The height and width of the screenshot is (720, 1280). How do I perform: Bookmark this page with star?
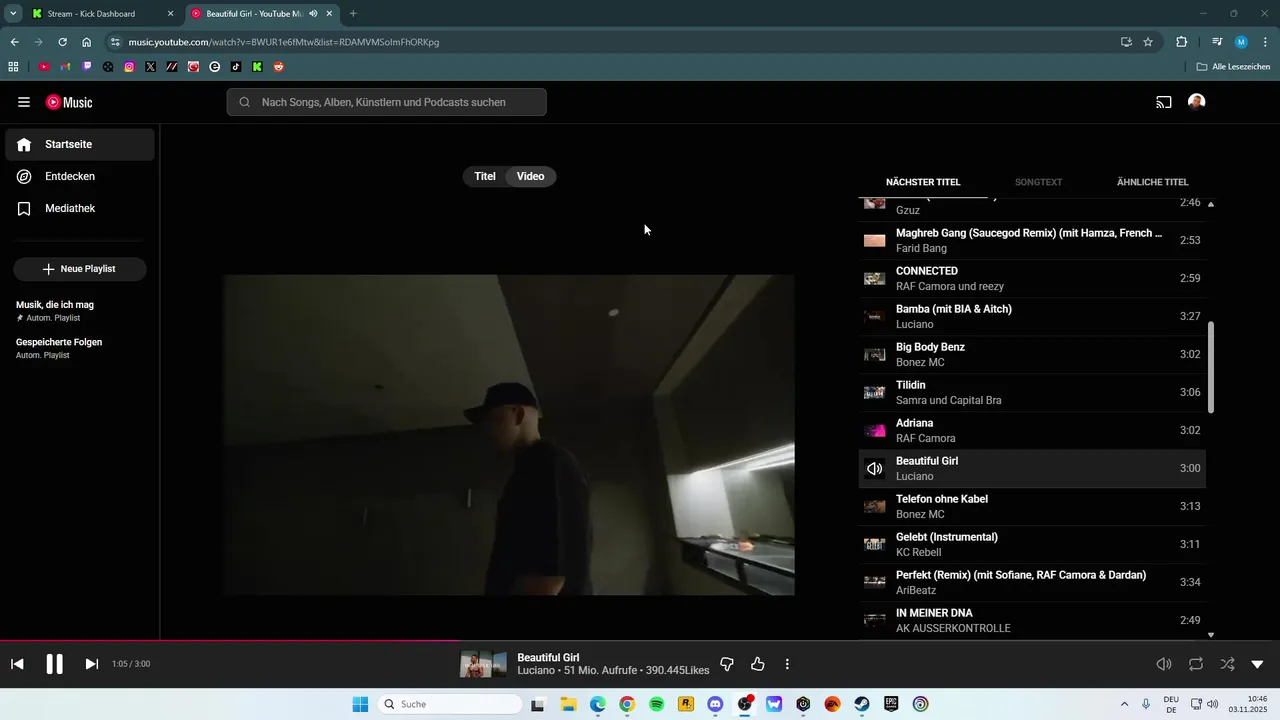click(1148, 42)
